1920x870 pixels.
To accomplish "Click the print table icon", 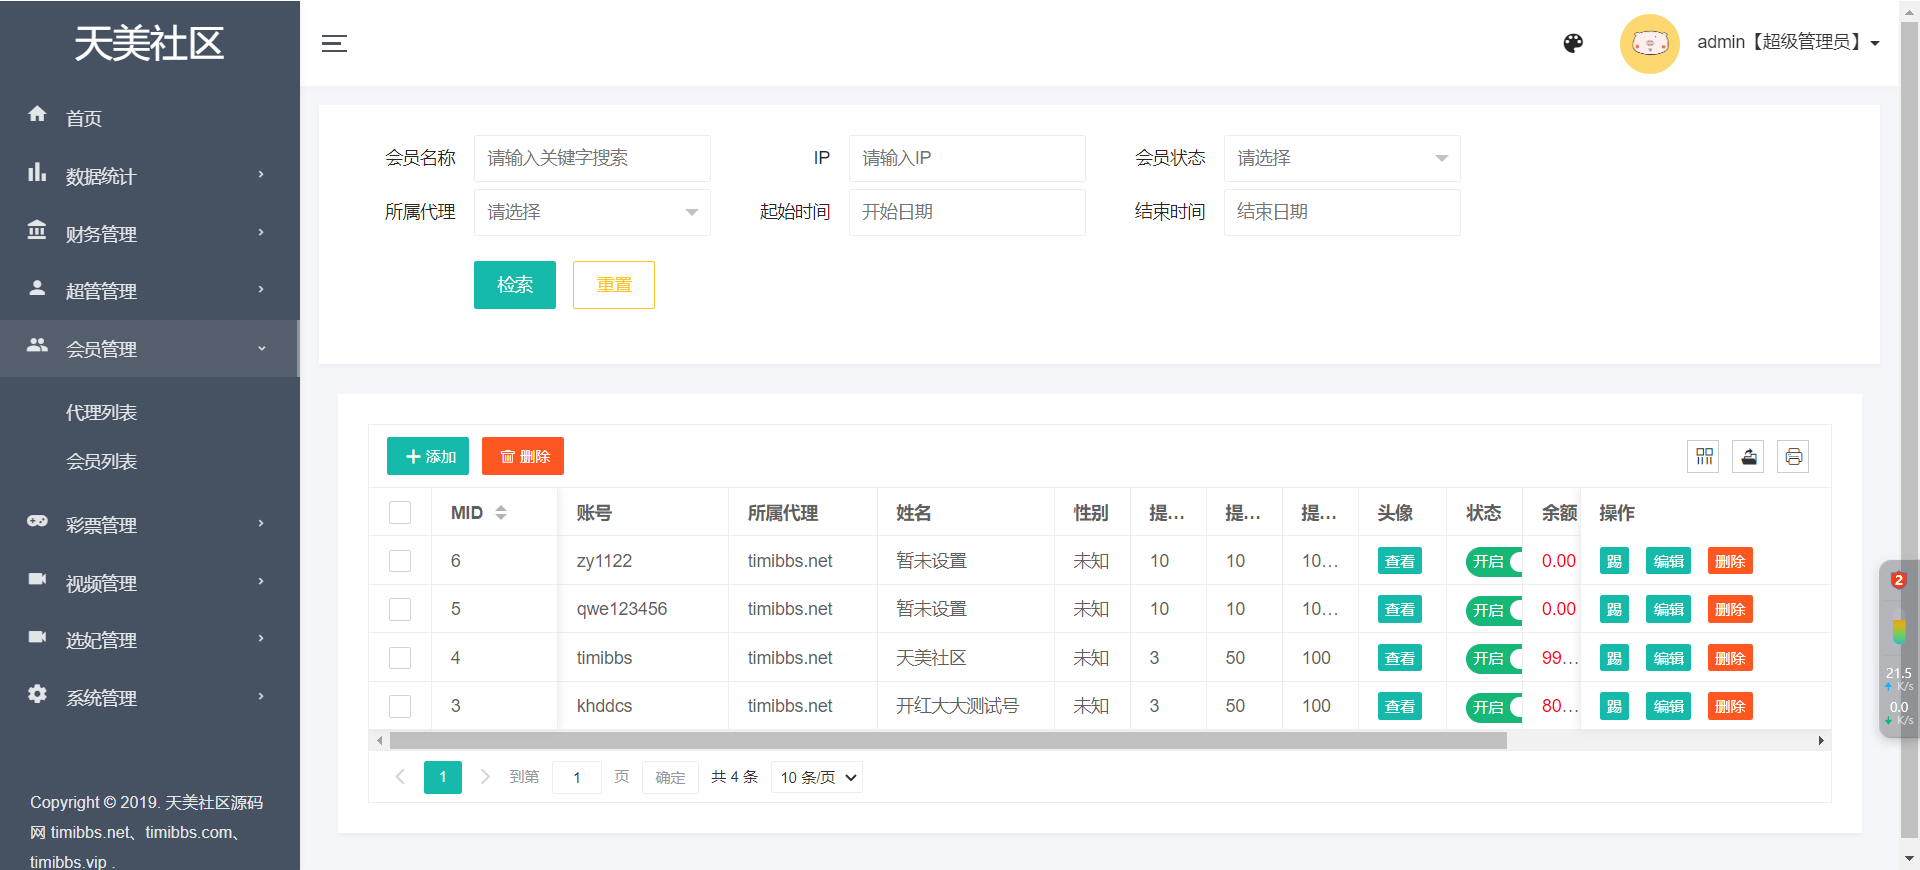I will click(1793, 457).
